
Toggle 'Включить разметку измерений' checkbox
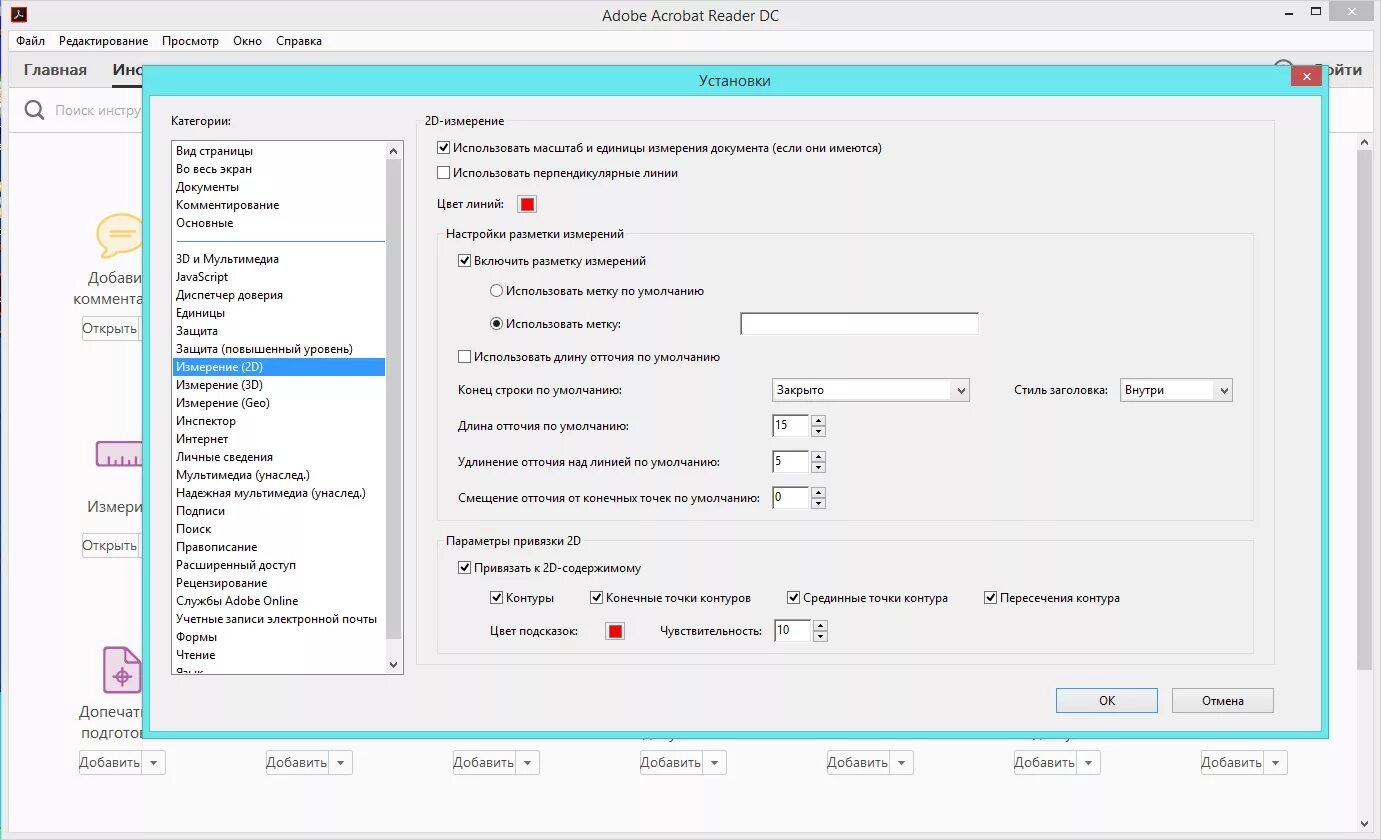pyautogui.click(x=464, y=260)
